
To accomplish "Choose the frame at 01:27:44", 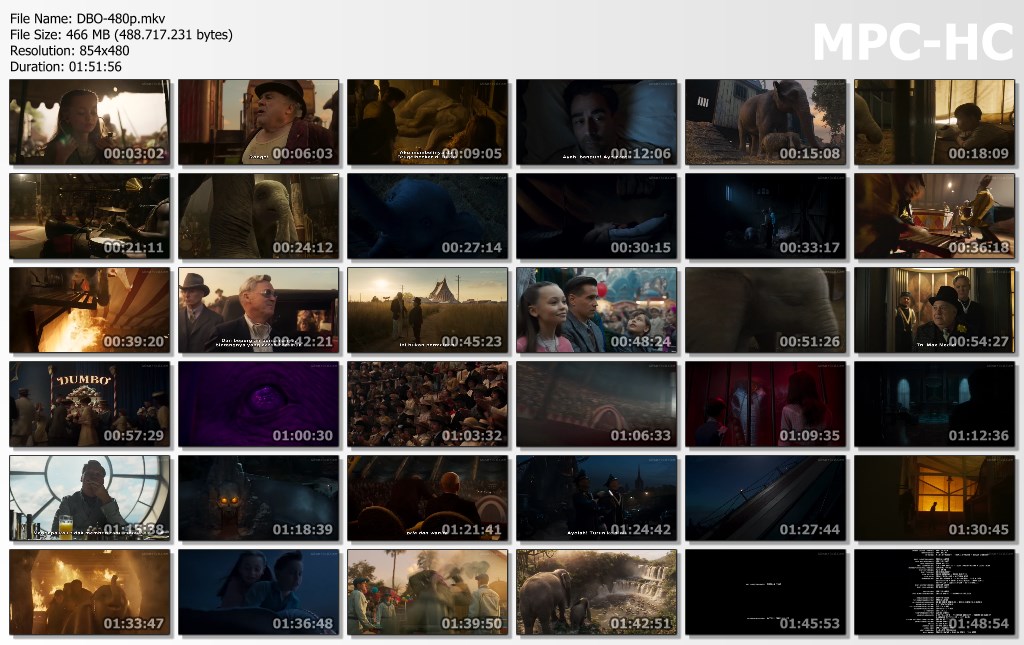I will [x=765, y=498].
